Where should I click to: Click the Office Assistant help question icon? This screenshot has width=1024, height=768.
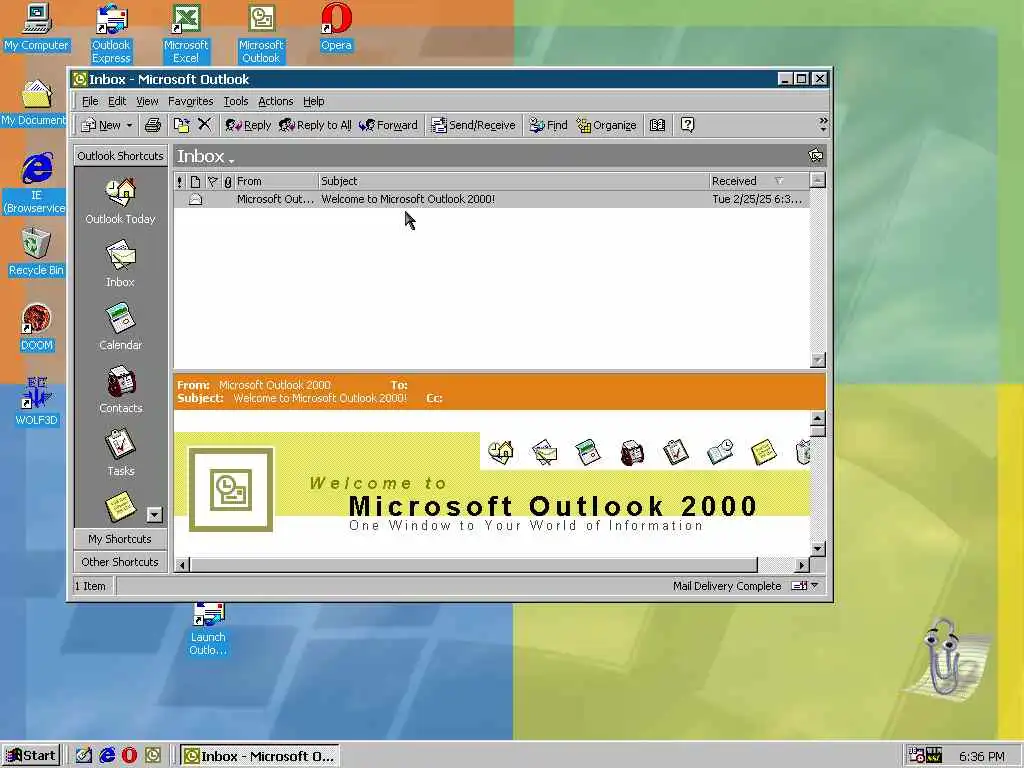[687, 125]
